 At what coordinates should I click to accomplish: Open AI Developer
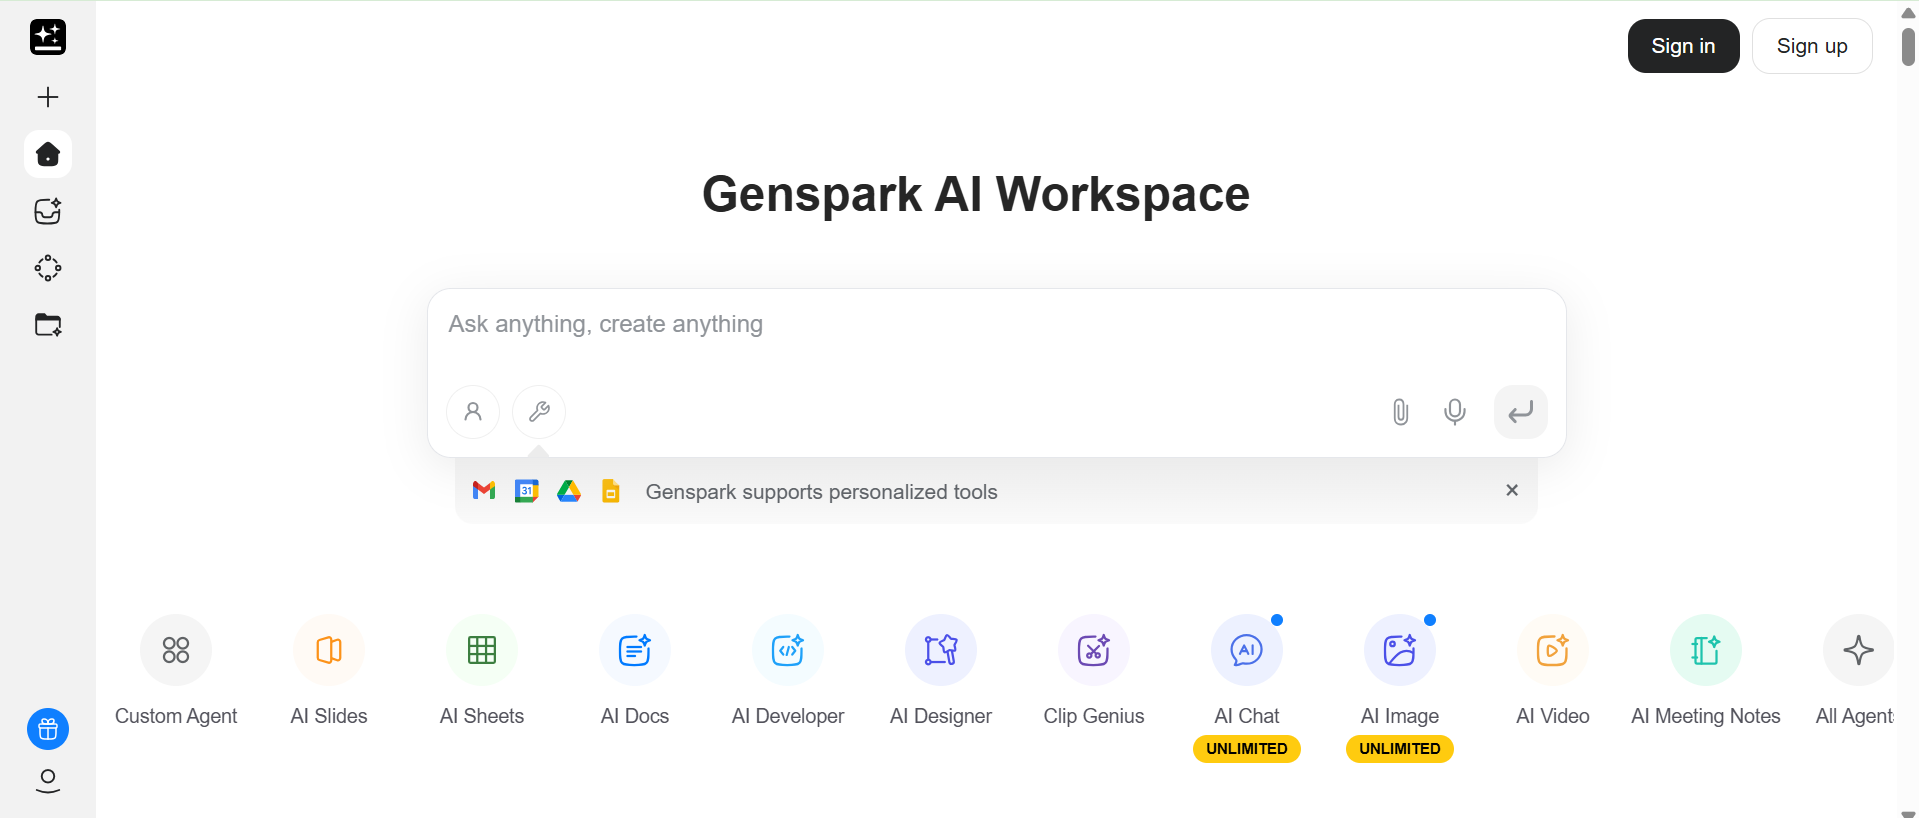coord(788,672)
